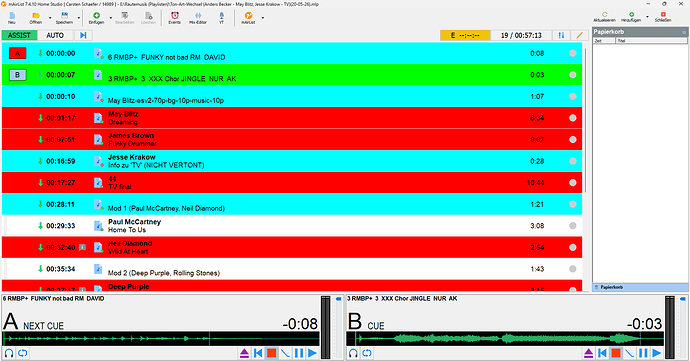Expand the Einfügen dropdown arrow

(110, 18)
